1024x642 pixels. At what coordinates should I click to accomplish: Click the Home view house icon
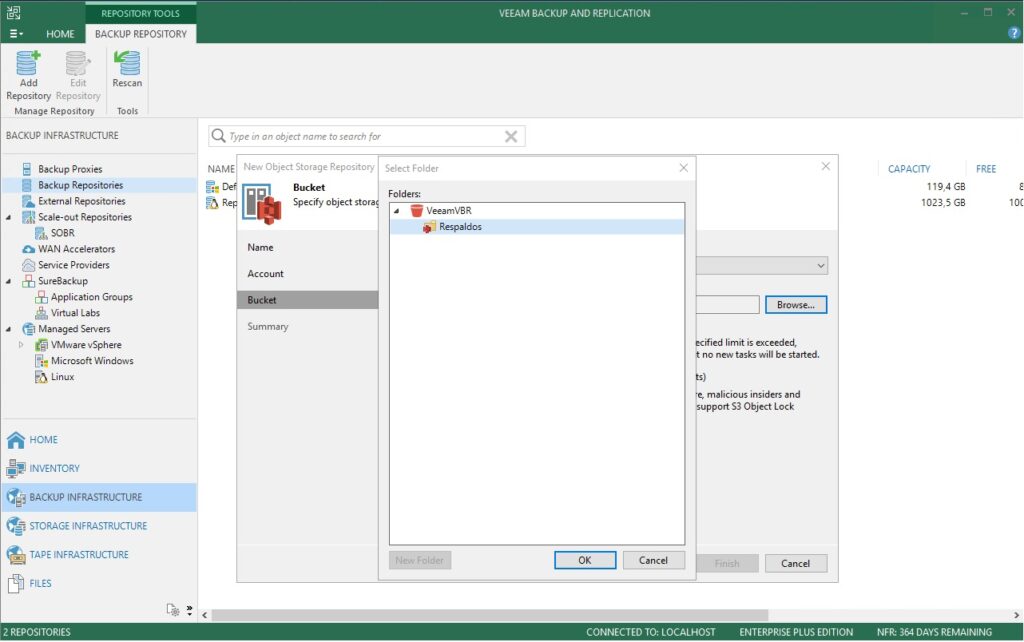[x=16, y=440]
